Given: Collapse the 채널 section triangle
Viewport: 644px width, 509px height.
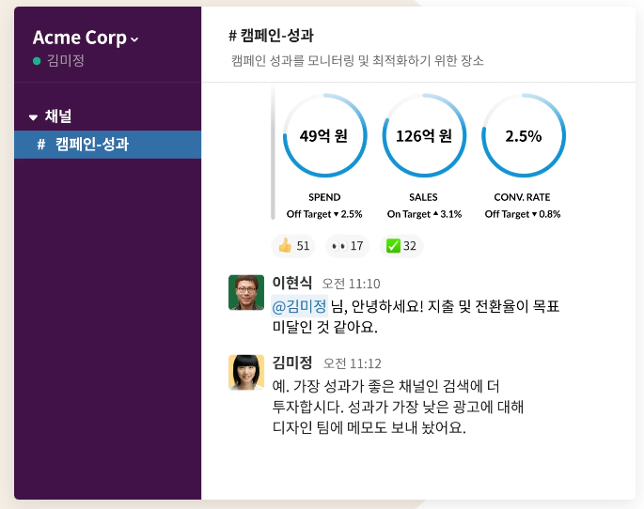Looking at the screenshot, I should pos(33,117).
